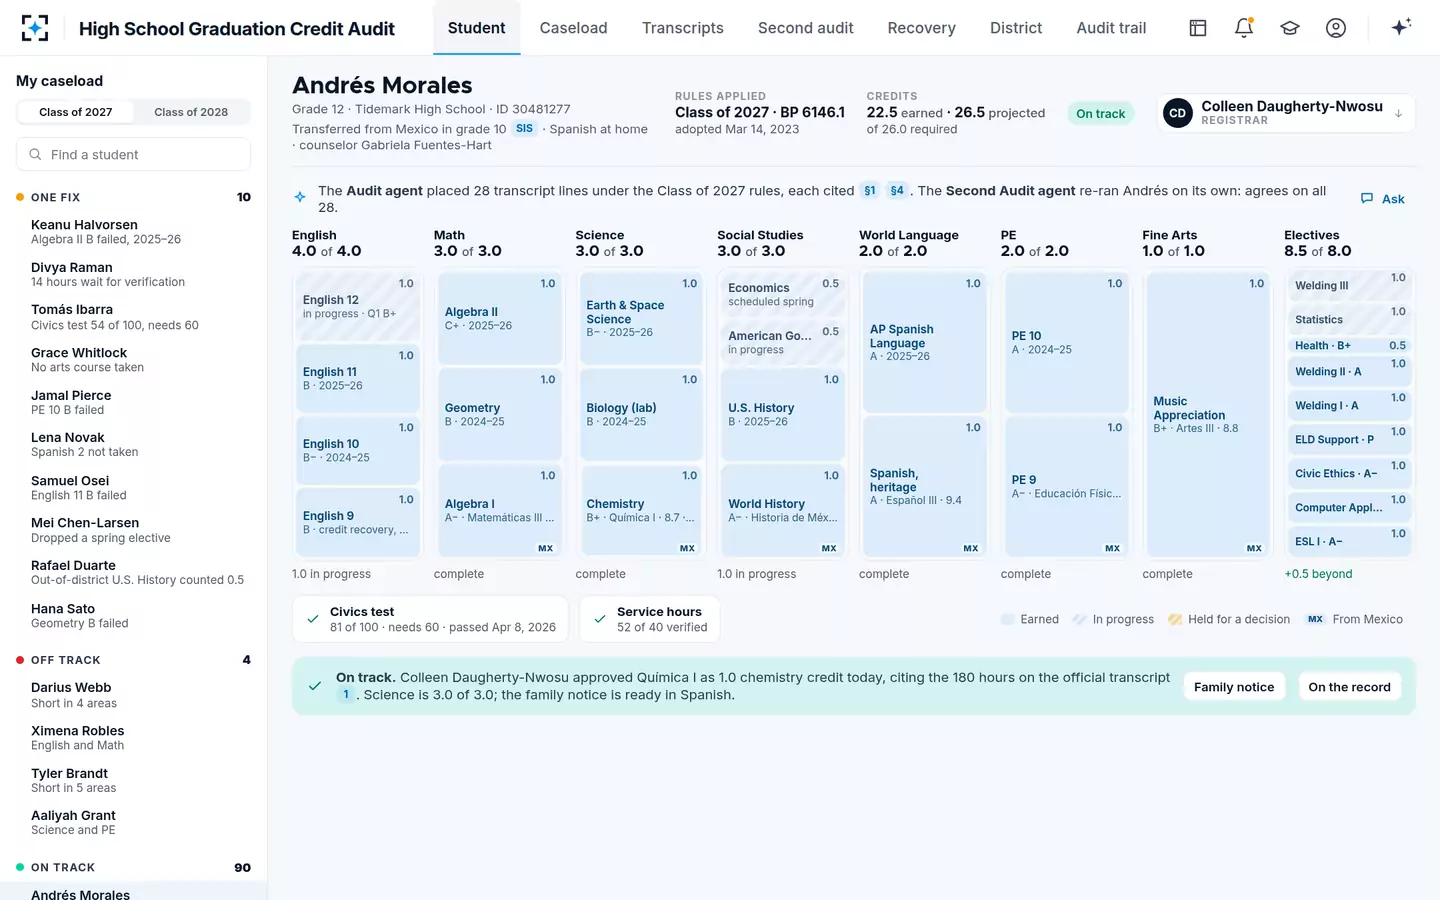Collapse the OFF TRACK group
The image size is (1440, 900).
(133, 660)
